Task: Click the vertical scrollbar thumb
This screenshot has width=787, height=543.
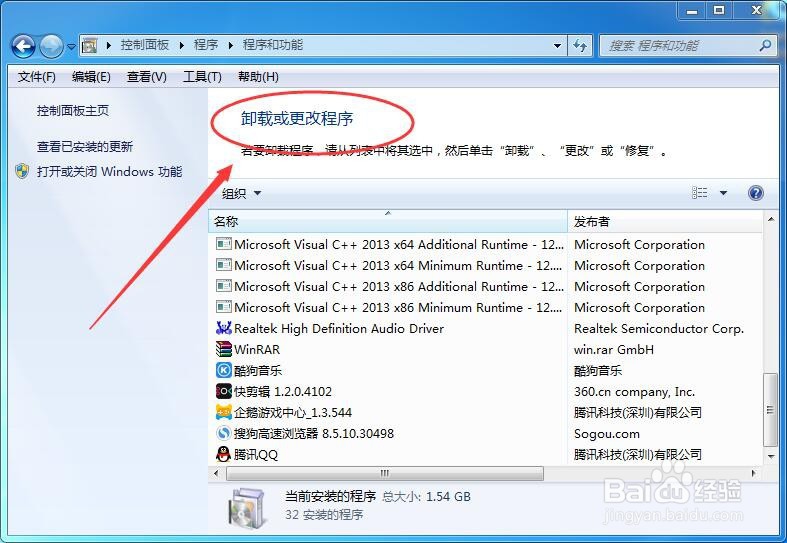Action: pyautogui.click(x=770, y=410)
